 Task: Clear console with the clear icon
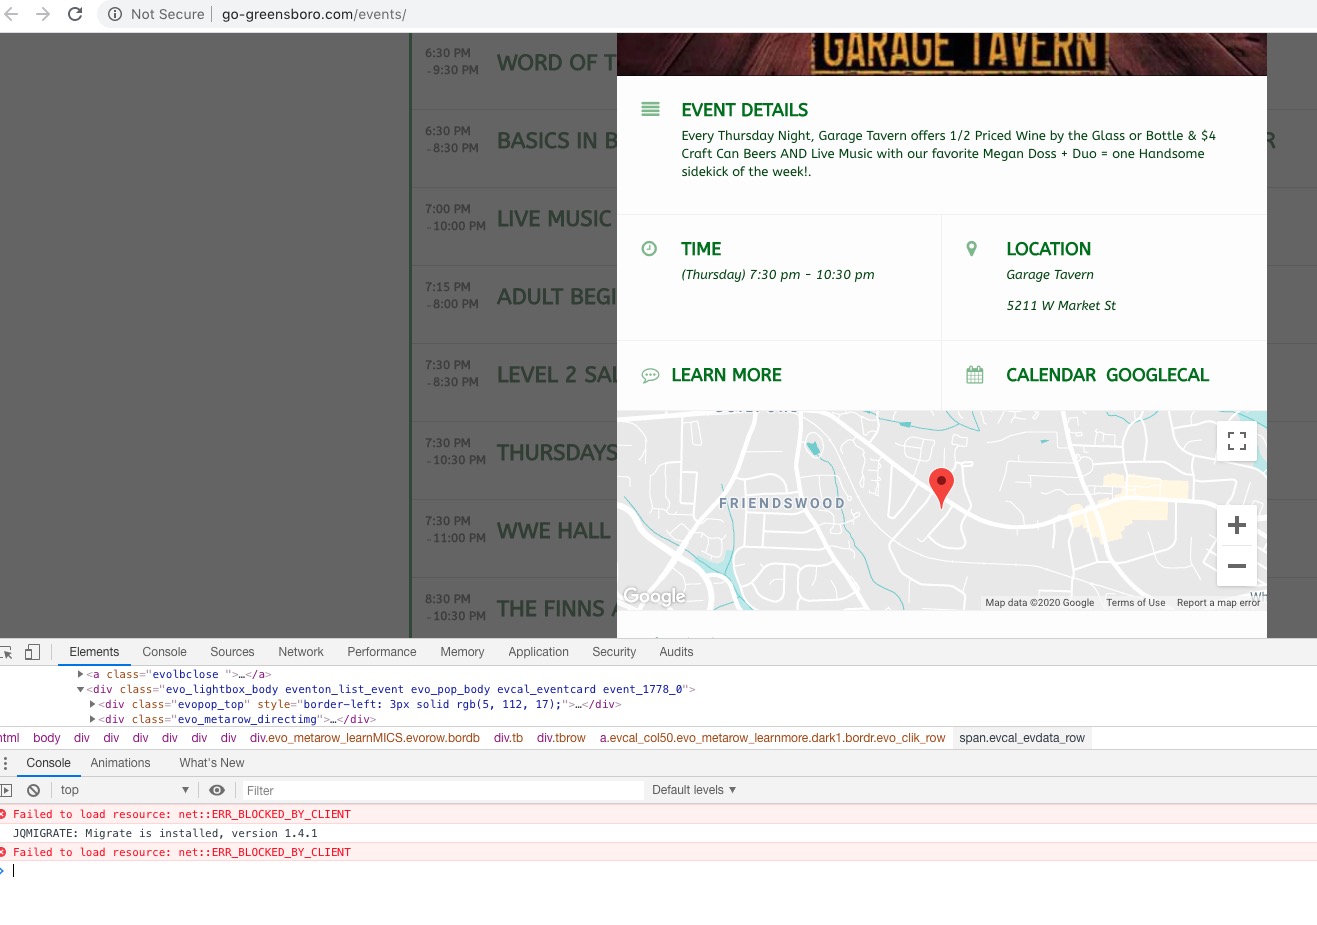coord(33,790)
